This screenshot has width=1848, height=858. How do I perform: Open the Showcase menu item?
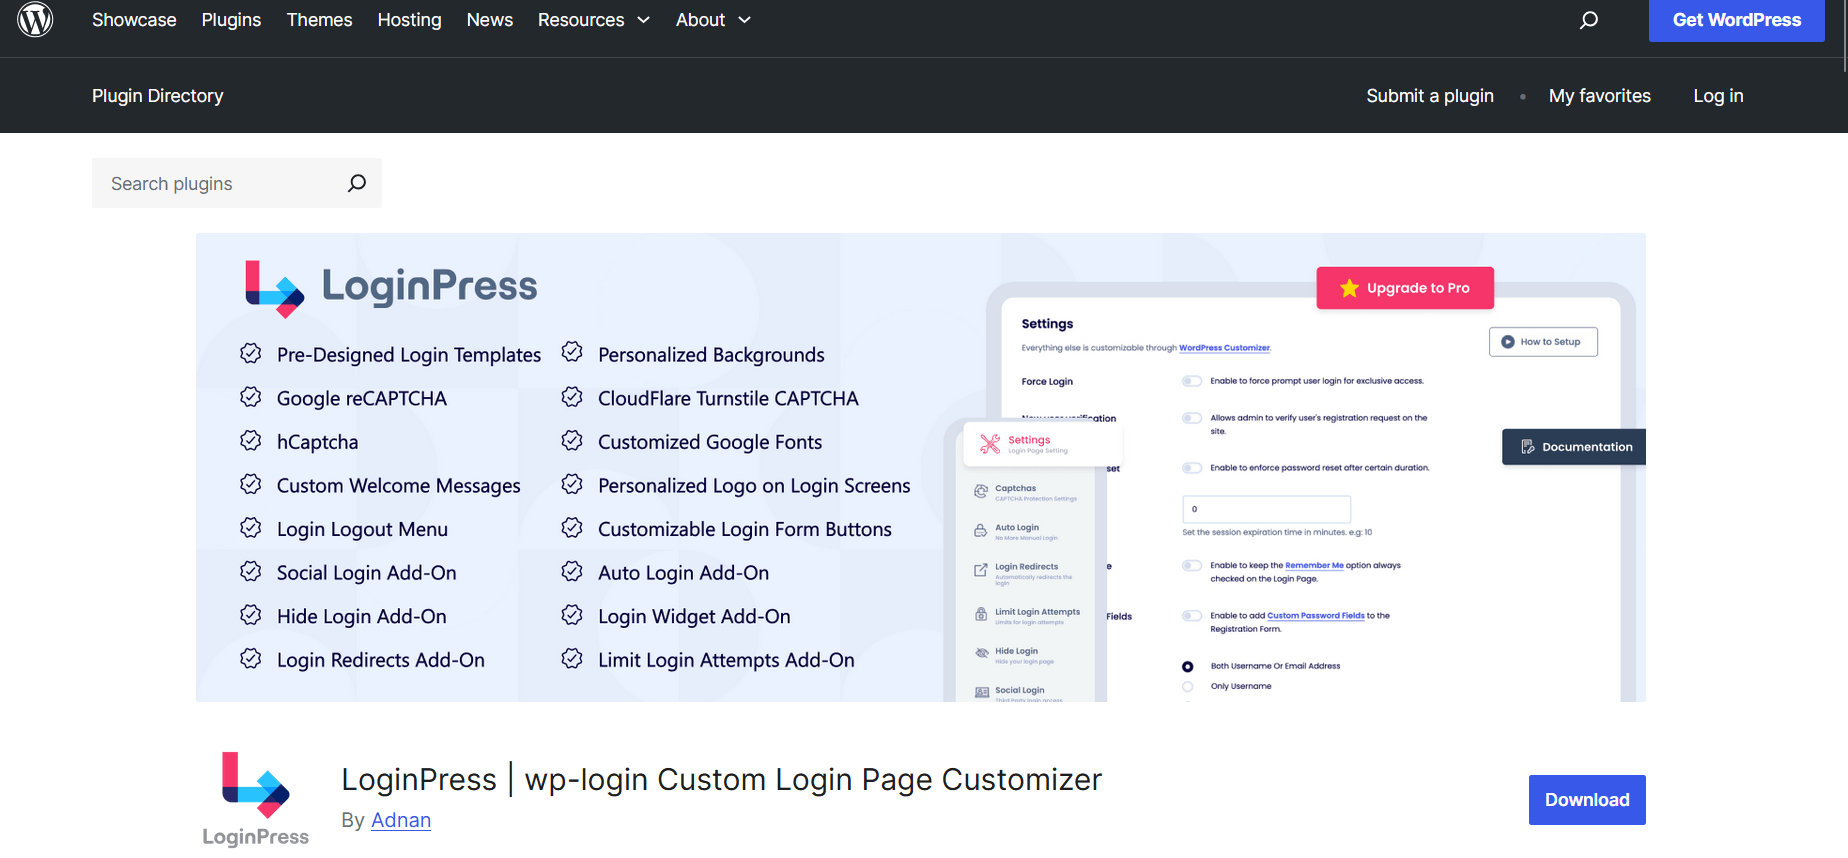tap(134, 20)
